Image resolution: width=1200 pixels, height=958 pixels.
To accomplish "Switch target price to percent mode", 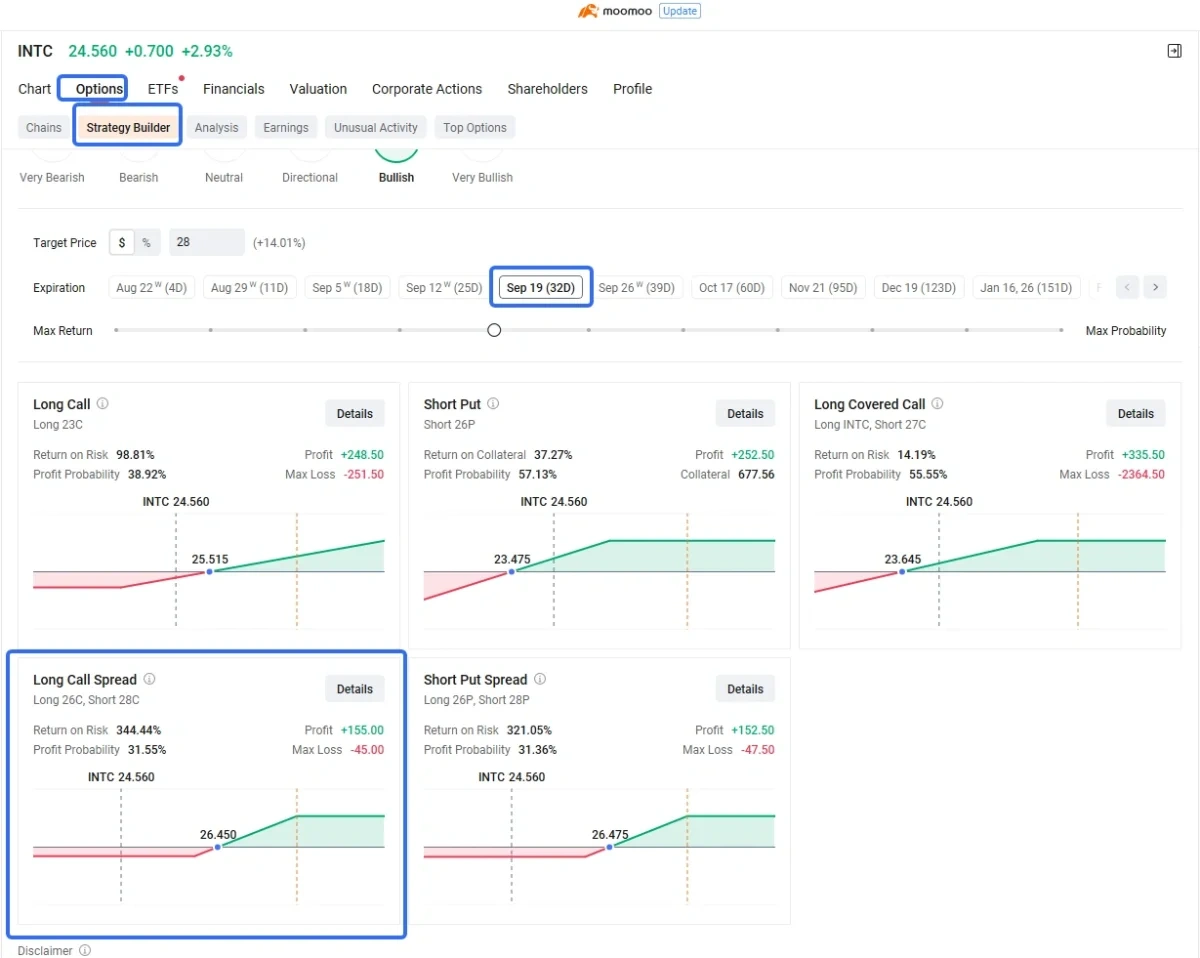I will (x=146, y=243).
